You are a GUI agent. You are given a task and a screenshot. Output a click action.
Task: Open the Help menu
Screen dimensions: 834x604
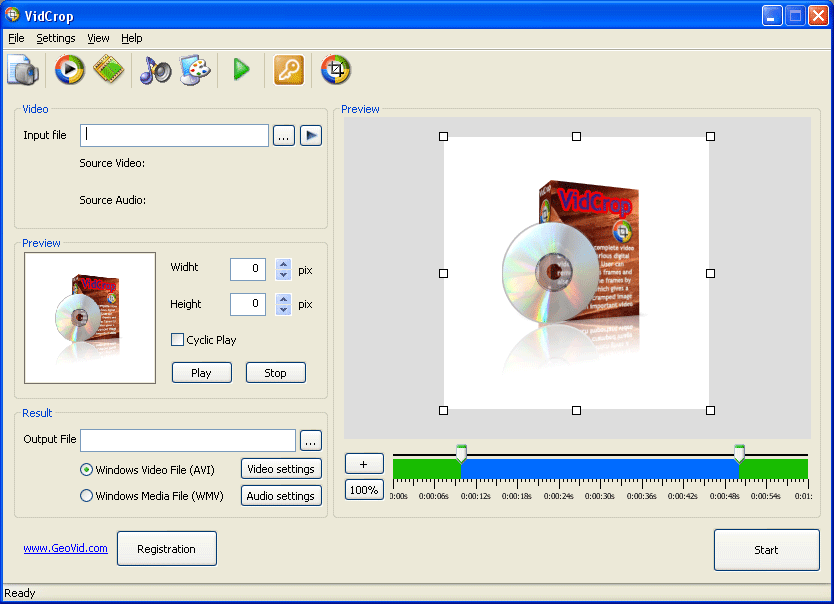(131, 38)
